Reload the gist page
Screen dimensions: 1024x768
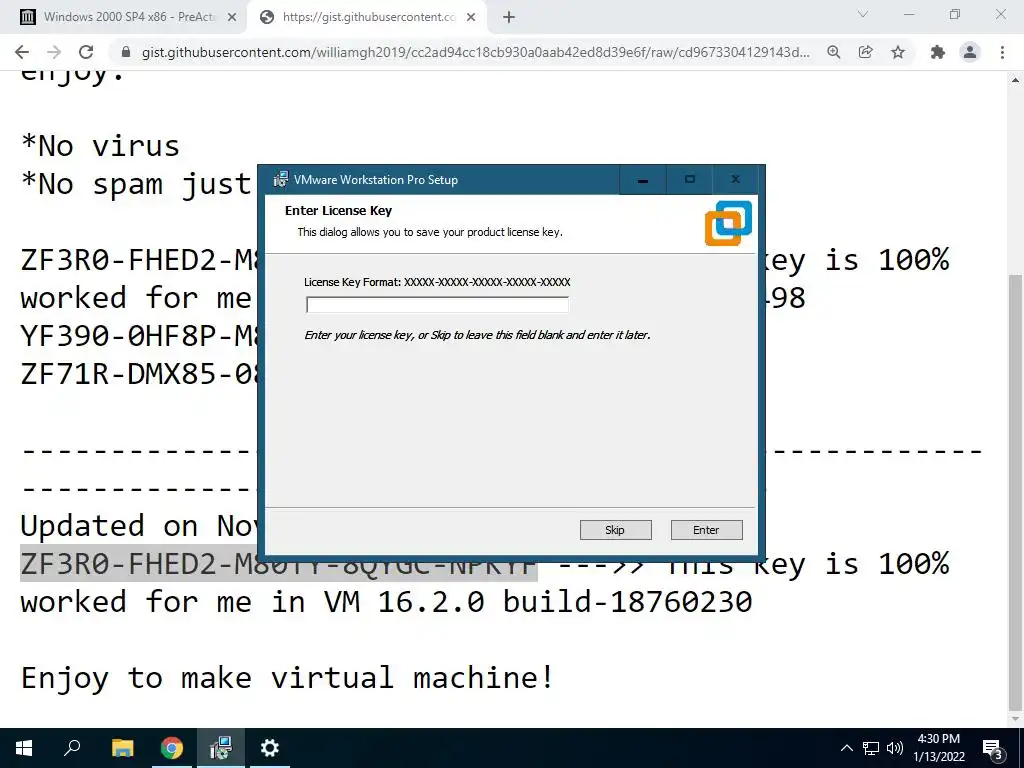(86, 52)
